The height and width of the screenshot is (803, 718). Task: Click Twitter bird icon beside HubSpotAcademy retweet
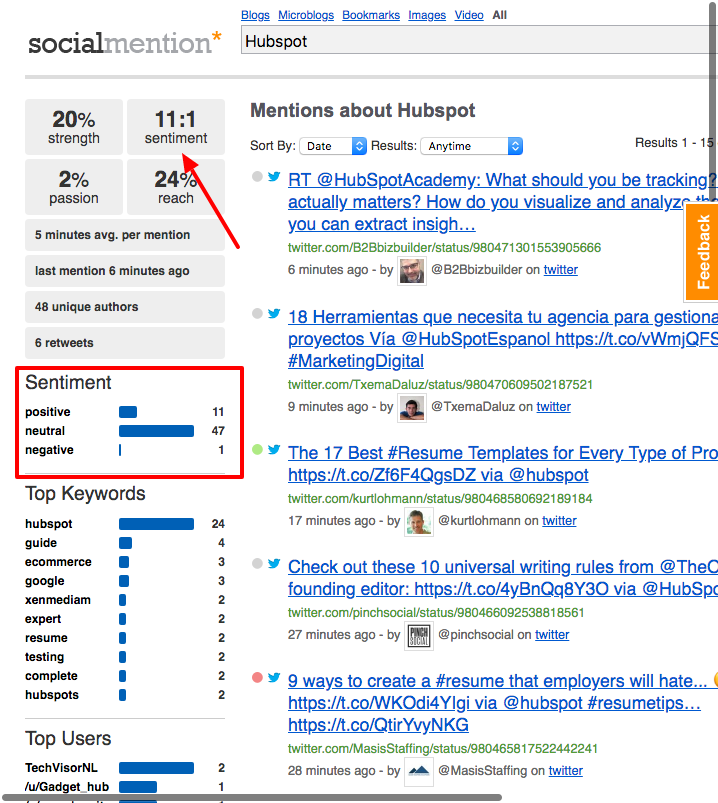pyautogui.click(x=274, y=177)
